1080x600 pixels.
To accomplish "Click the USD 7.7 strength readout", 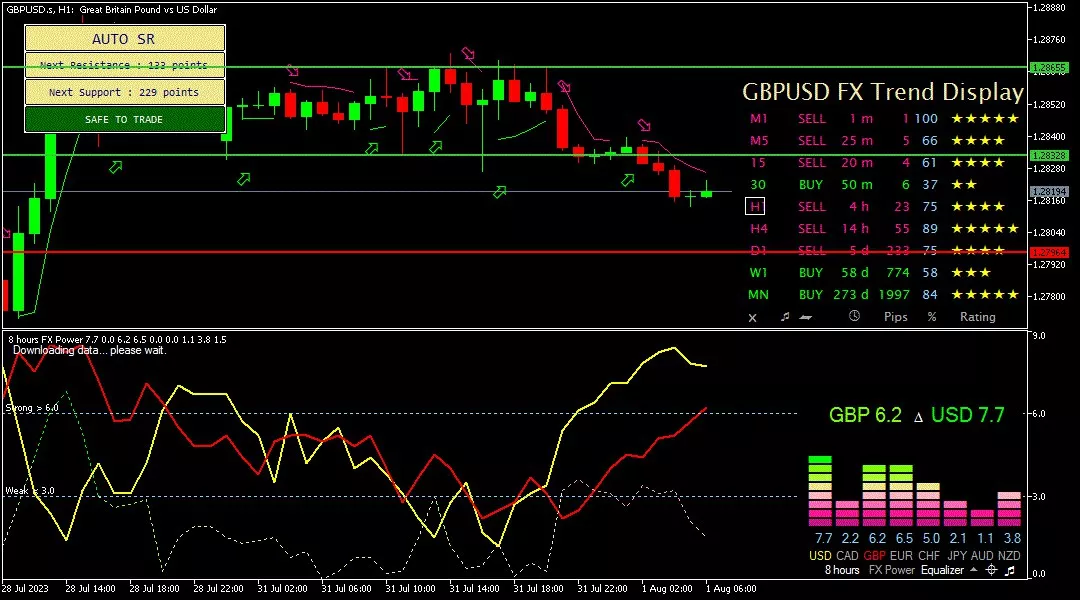I will pyautogui.click(x=968, y=415).
